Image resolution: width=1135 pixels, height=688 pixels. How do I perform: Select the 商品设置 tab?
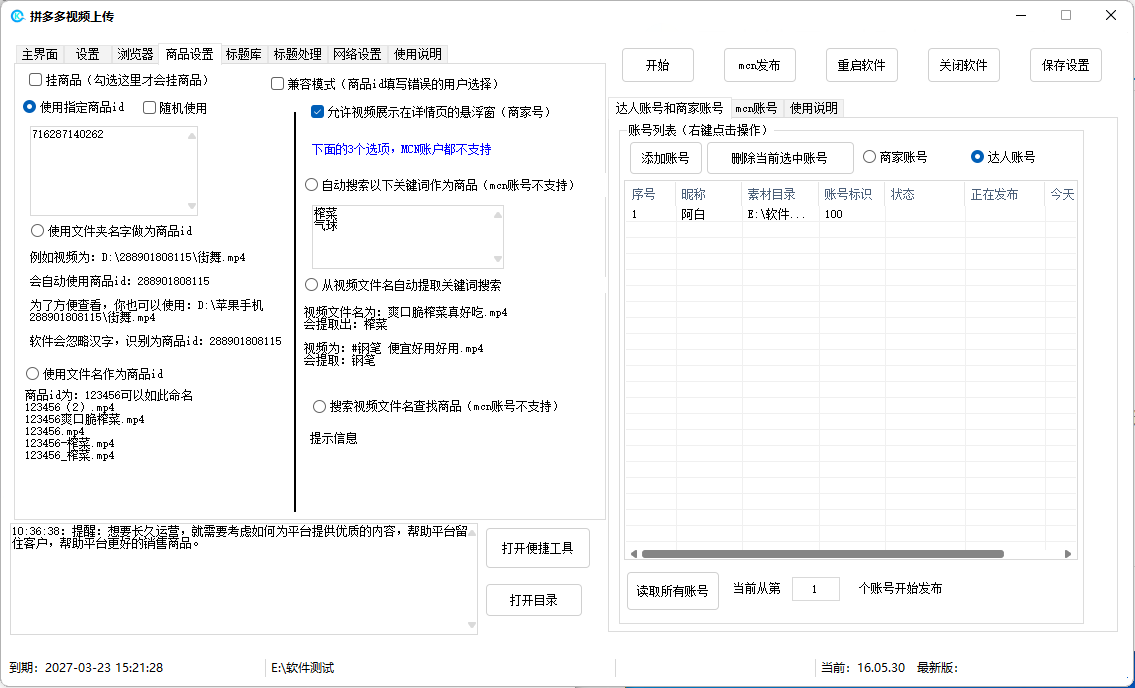[x=190, y=54]
